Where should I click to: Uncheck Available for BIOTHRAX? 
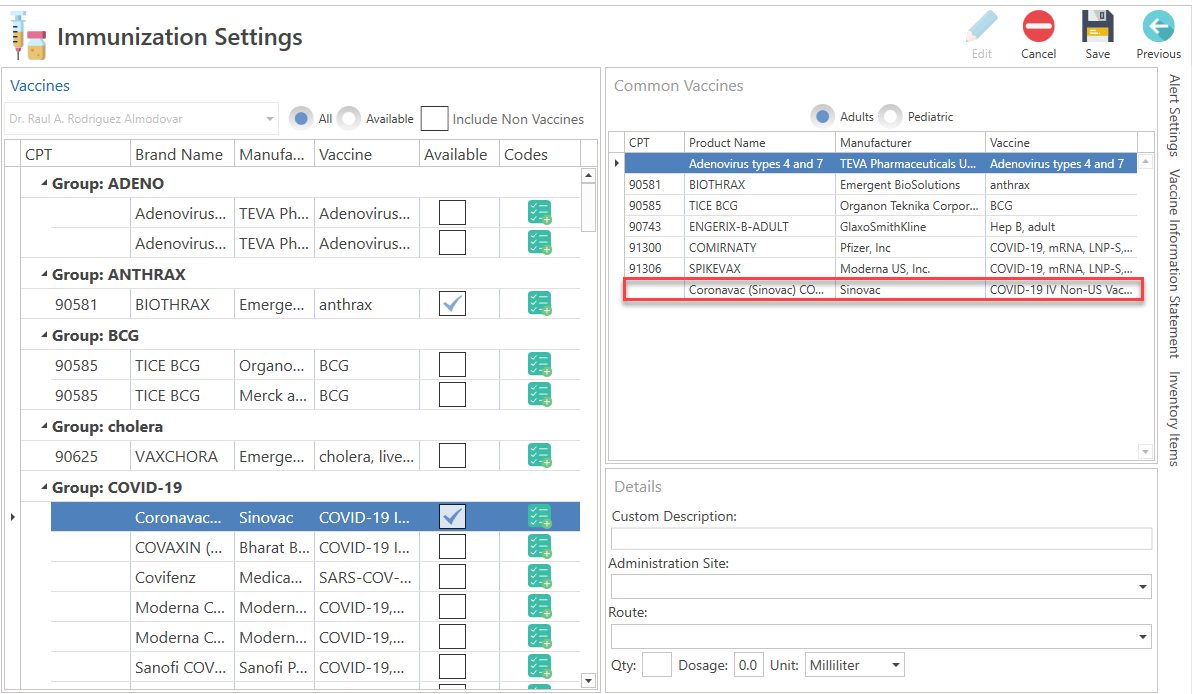[x=453, y=303]
